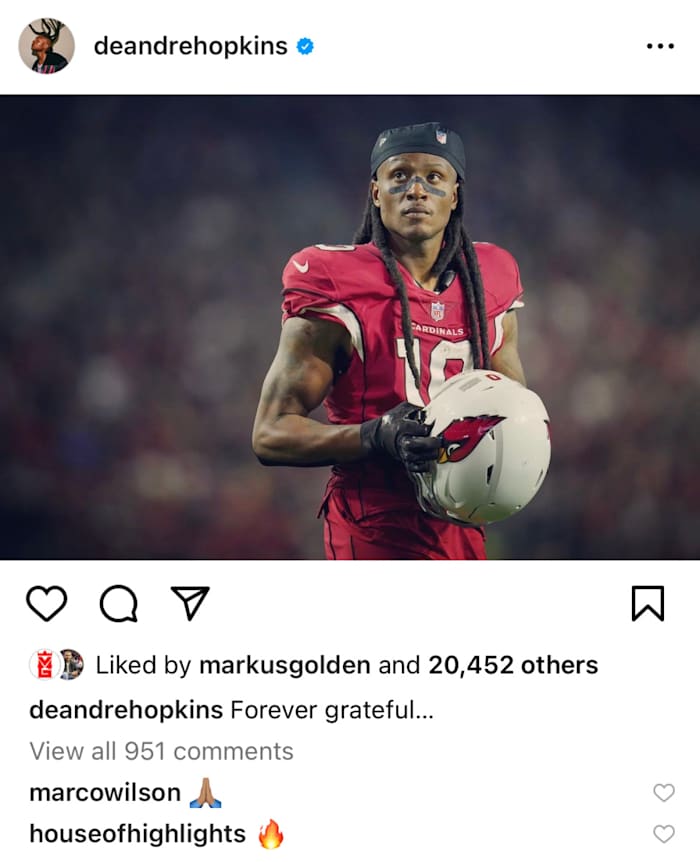Click second liker avatar thumbnail
700x862 pixels.
71,665
